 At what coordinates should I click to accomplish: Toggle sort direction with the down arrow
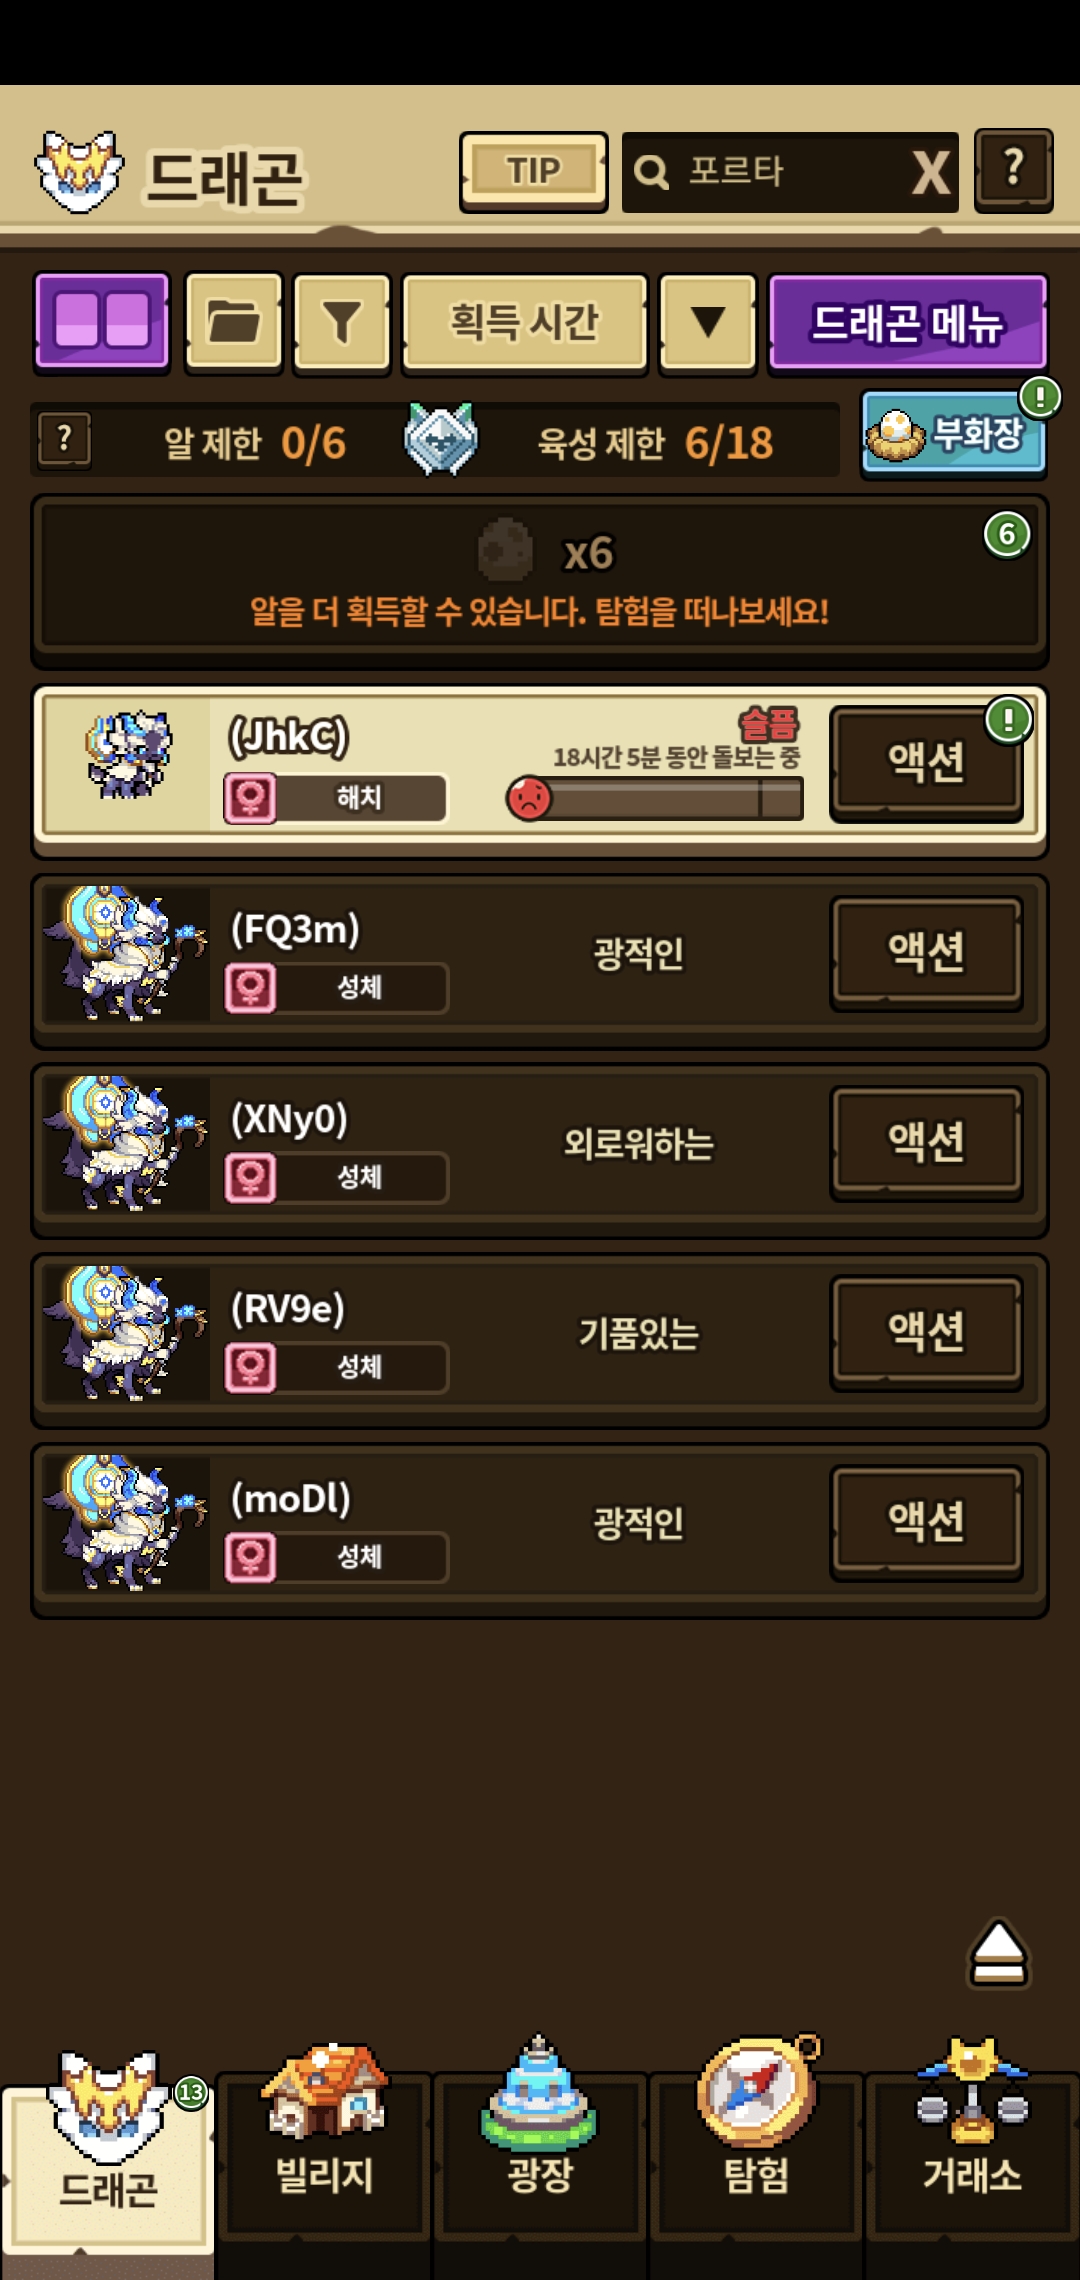pos(708,322)
